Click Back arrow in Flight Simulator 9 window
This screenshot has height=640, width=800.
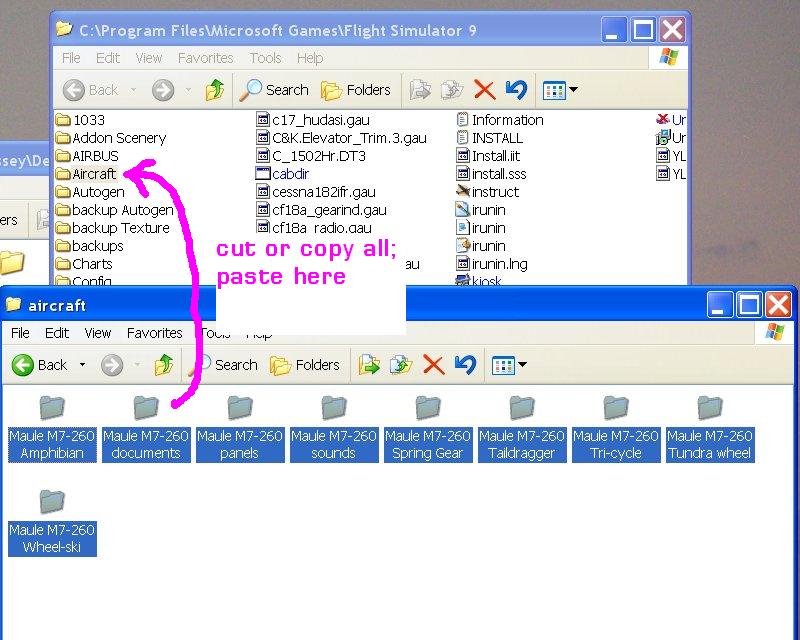tap(74, 90)
